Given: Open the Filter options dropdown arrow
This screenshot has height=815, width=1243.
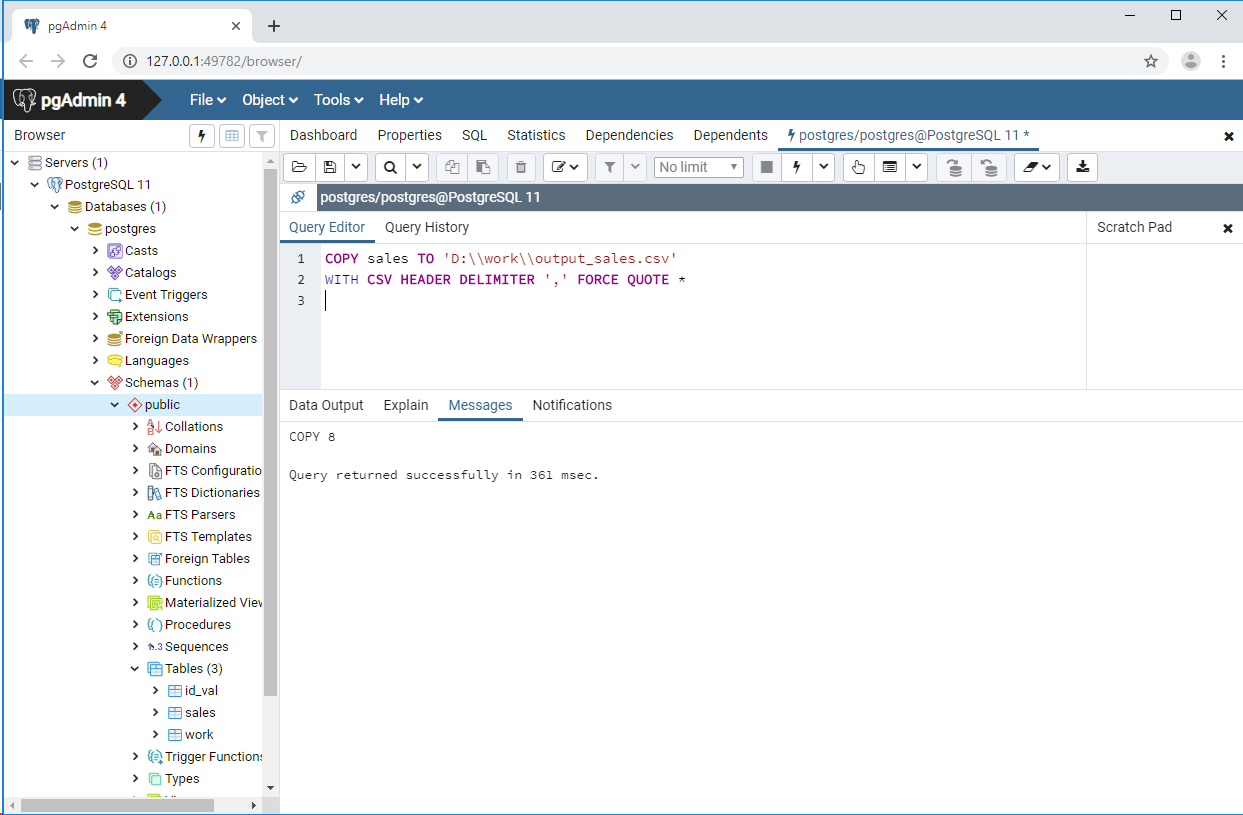Looking at the screenshot, I should click(635, 167).
